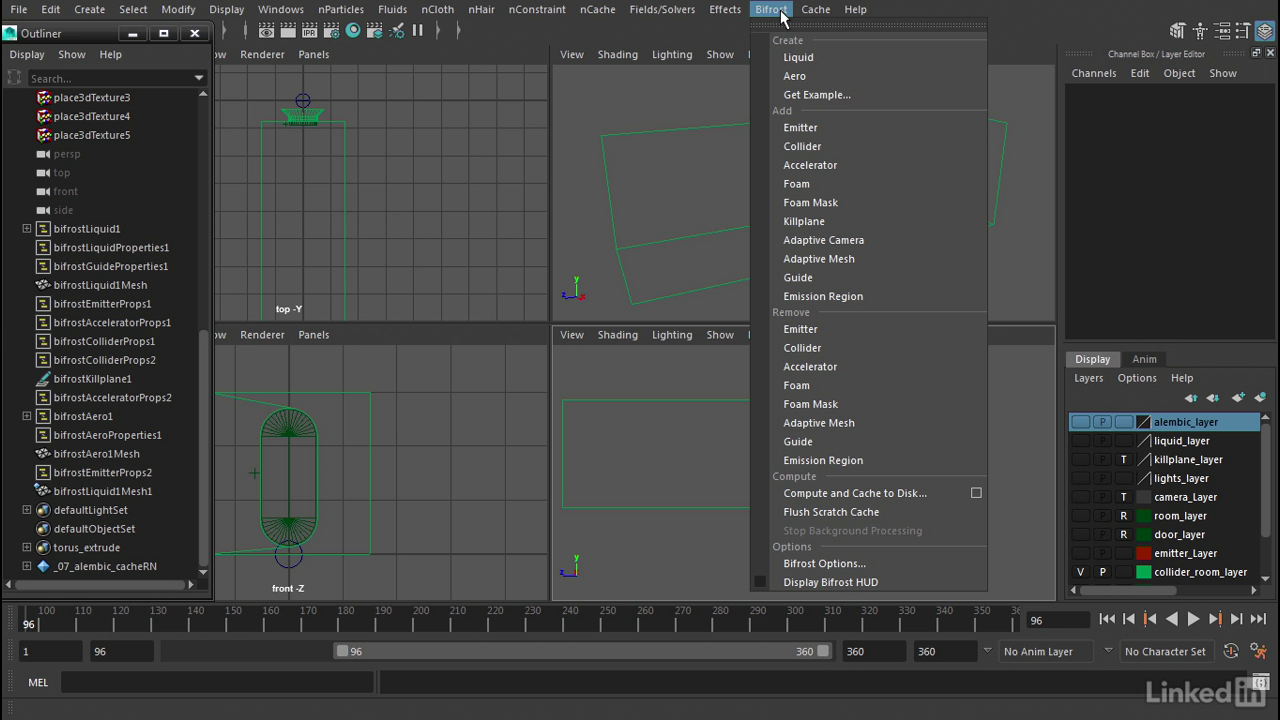
Task: Click the green collider_room_layer color swatch
Action: (1144, 572)
